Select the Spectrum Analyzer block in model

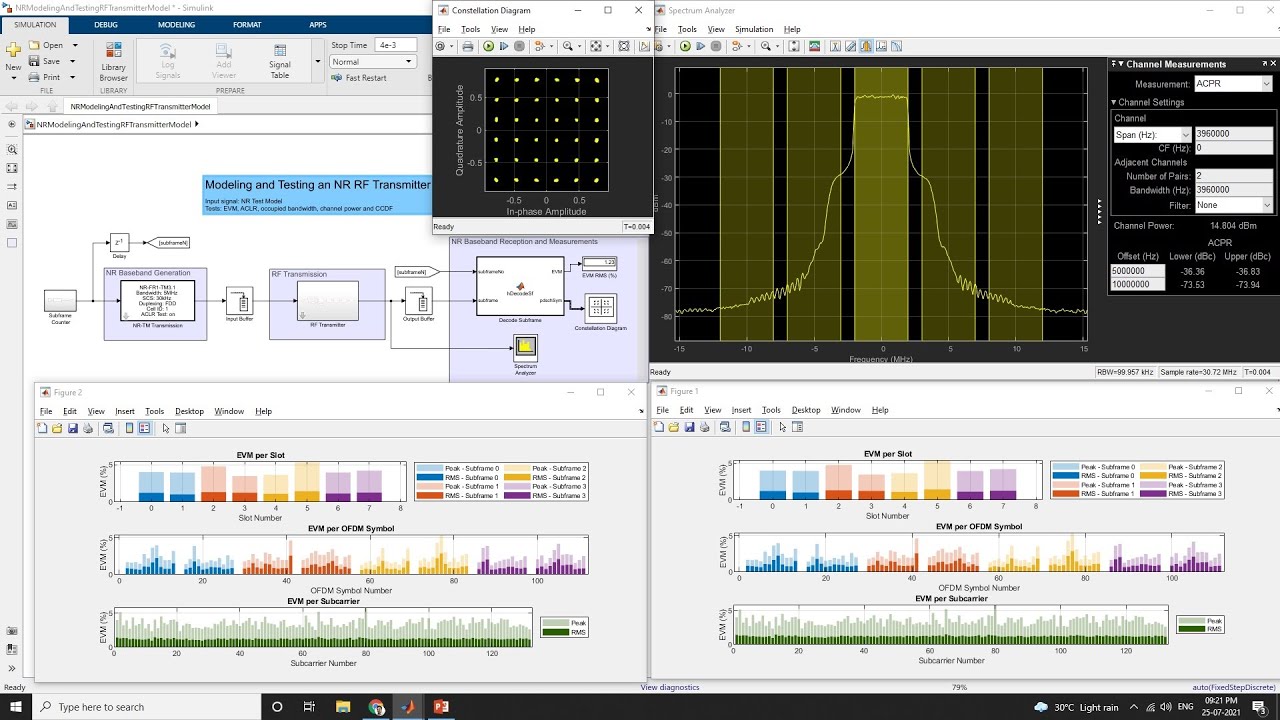(526, 347)
